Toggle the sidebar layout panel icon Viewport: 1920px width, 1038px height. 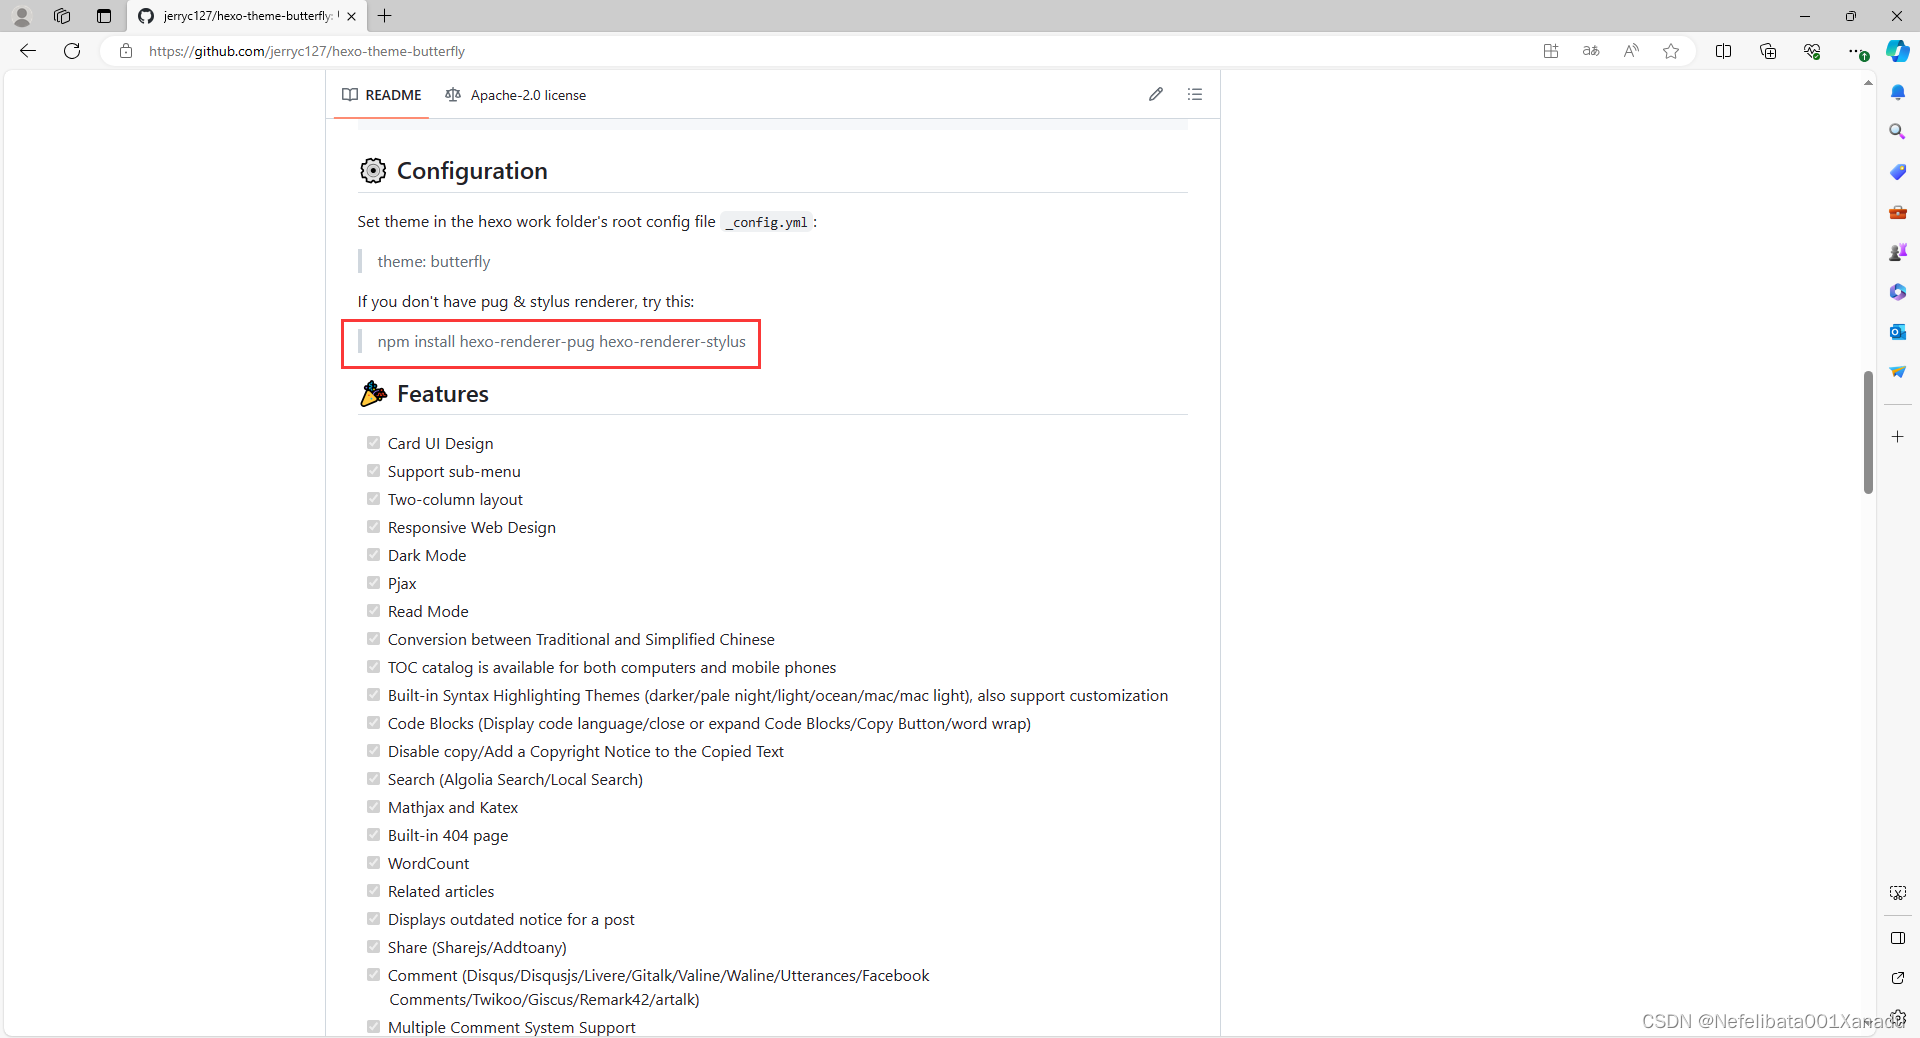tap(1898, 938)
